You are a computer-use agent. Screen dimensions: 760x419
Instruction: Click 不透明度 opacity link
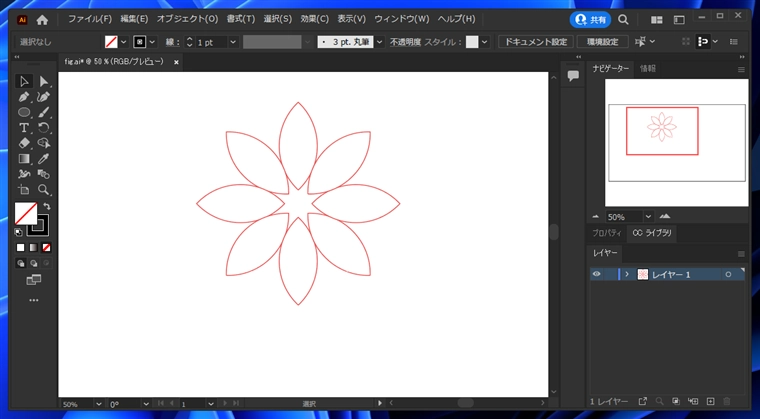[x=406, y=42]
